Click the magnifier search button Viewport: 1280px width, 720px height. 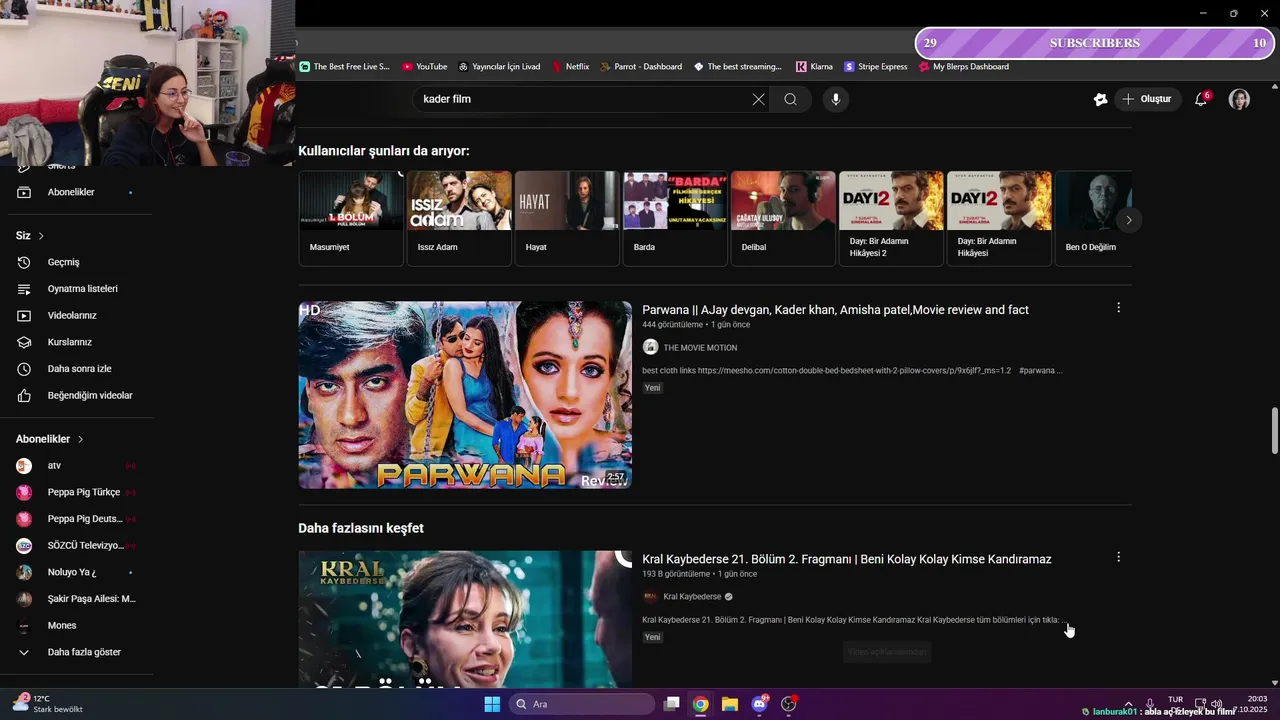tap(790, 99)
